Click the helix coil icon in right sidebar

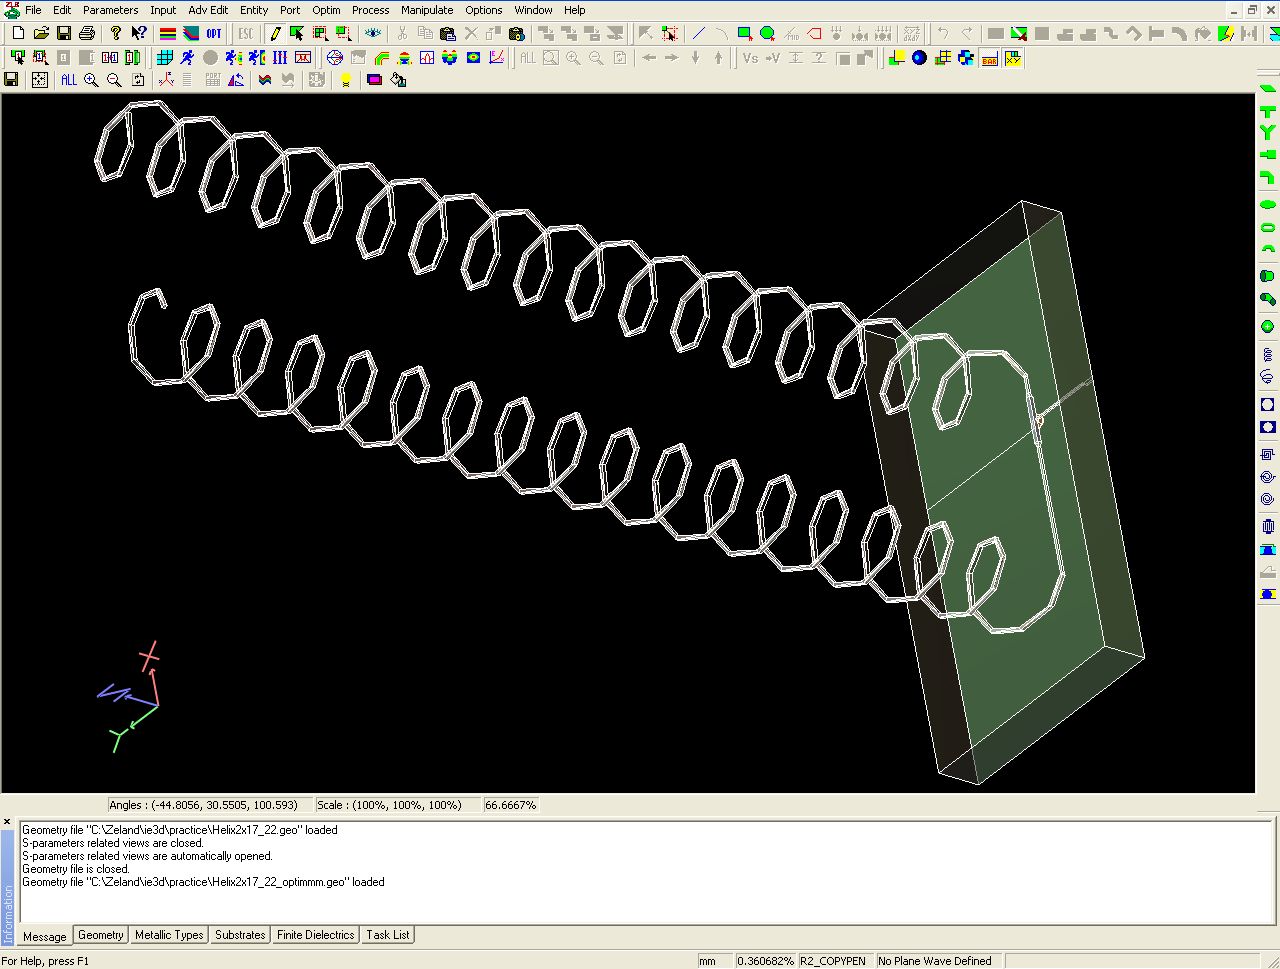(x=1268, y=354)
